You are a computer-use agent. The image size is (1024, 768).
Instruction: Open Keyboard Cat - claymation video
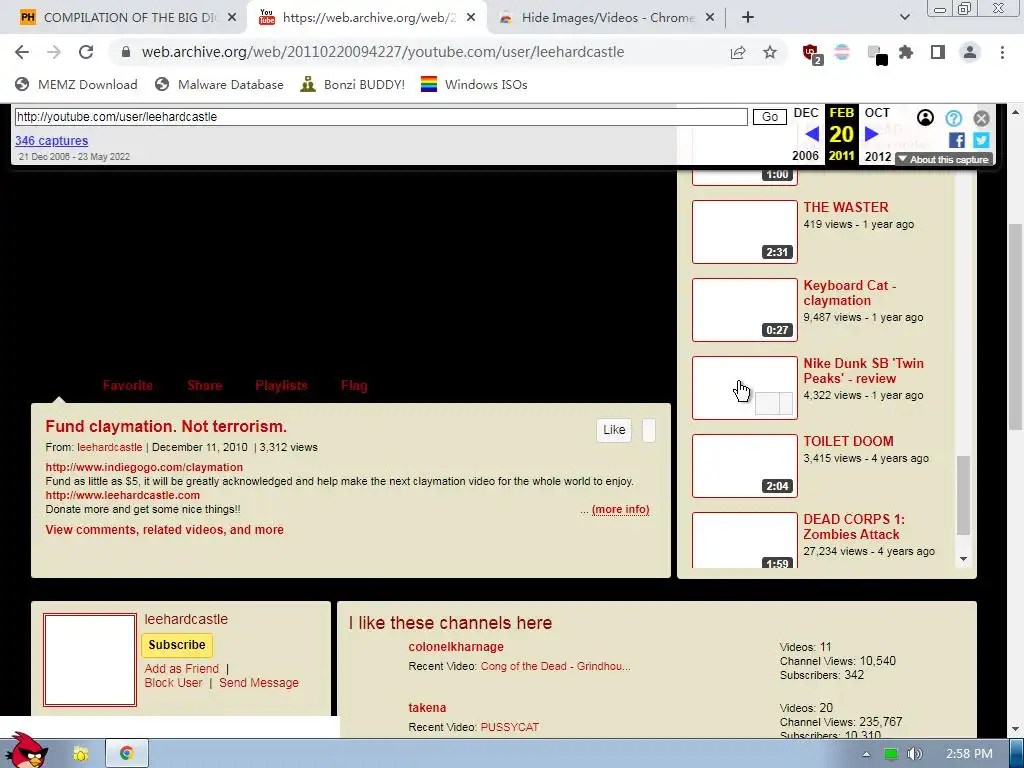click(x=849, y=293)
